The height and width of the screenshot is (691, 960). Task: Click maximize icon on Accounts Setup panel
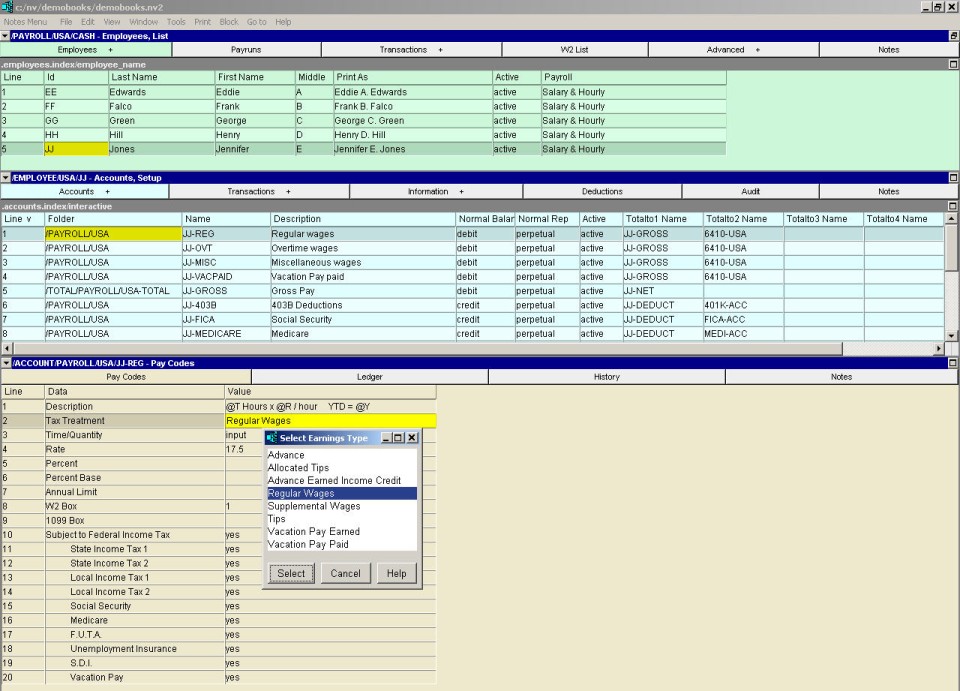pos(953,177)
